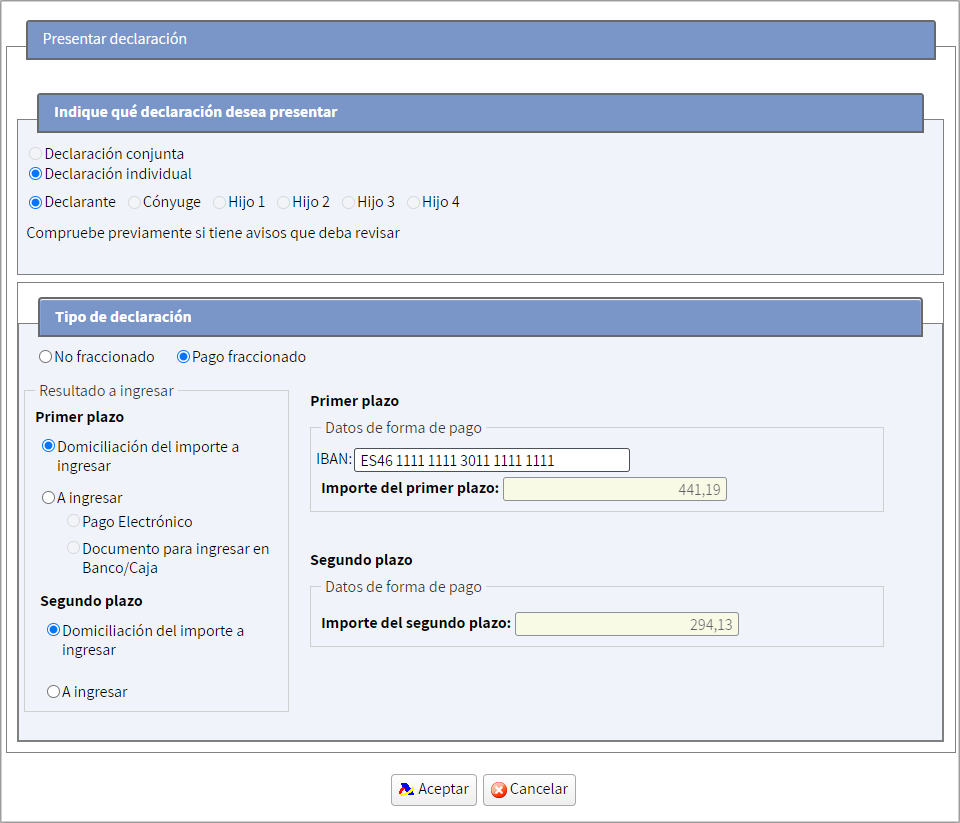Pick Documento para ingresar en Banco/Caja
960x823 pixels.
pyautogui.click(x=73, y=548)
